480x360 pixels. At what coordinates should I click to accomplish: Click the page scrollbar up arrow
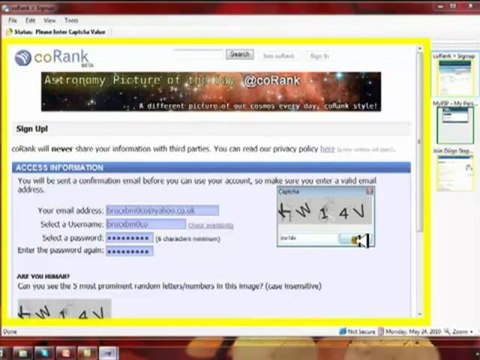(x=420, y=49)
